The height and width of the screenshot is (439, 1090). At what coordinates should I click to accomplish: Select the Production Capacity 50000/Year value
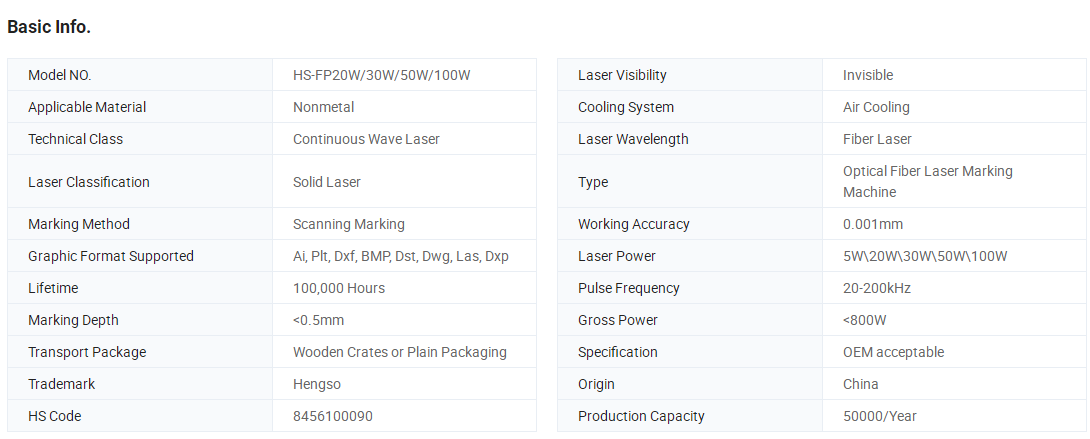coord(879,415)
